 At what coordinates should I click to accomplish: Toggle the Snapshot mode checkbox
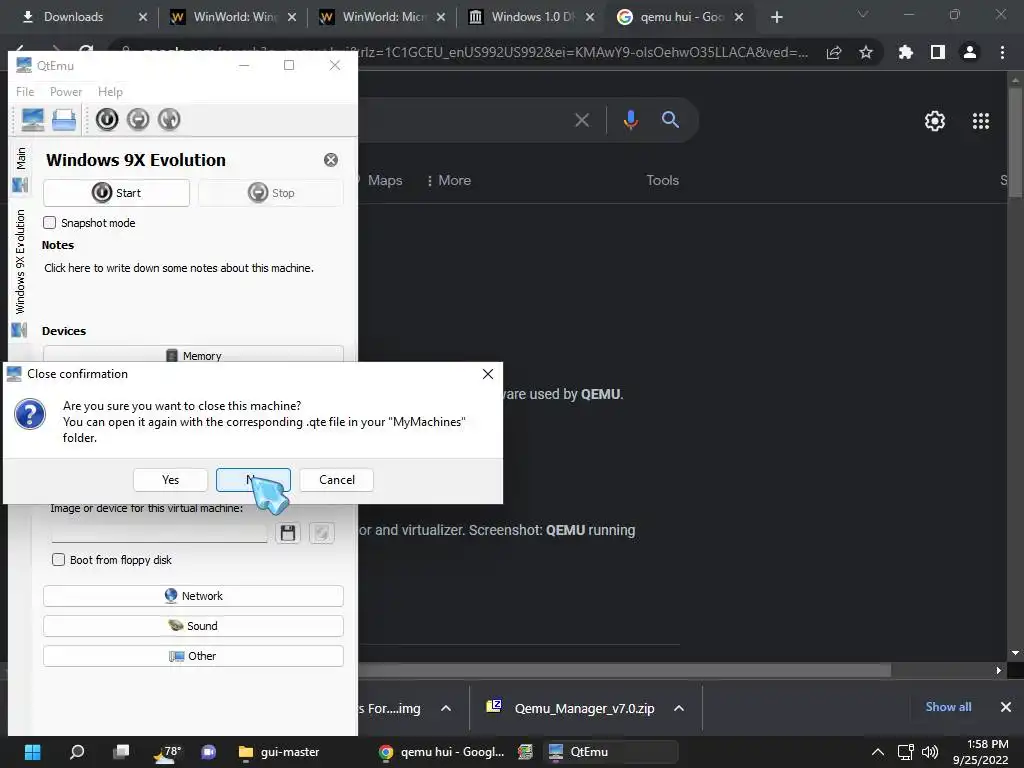tap(50, 223)
